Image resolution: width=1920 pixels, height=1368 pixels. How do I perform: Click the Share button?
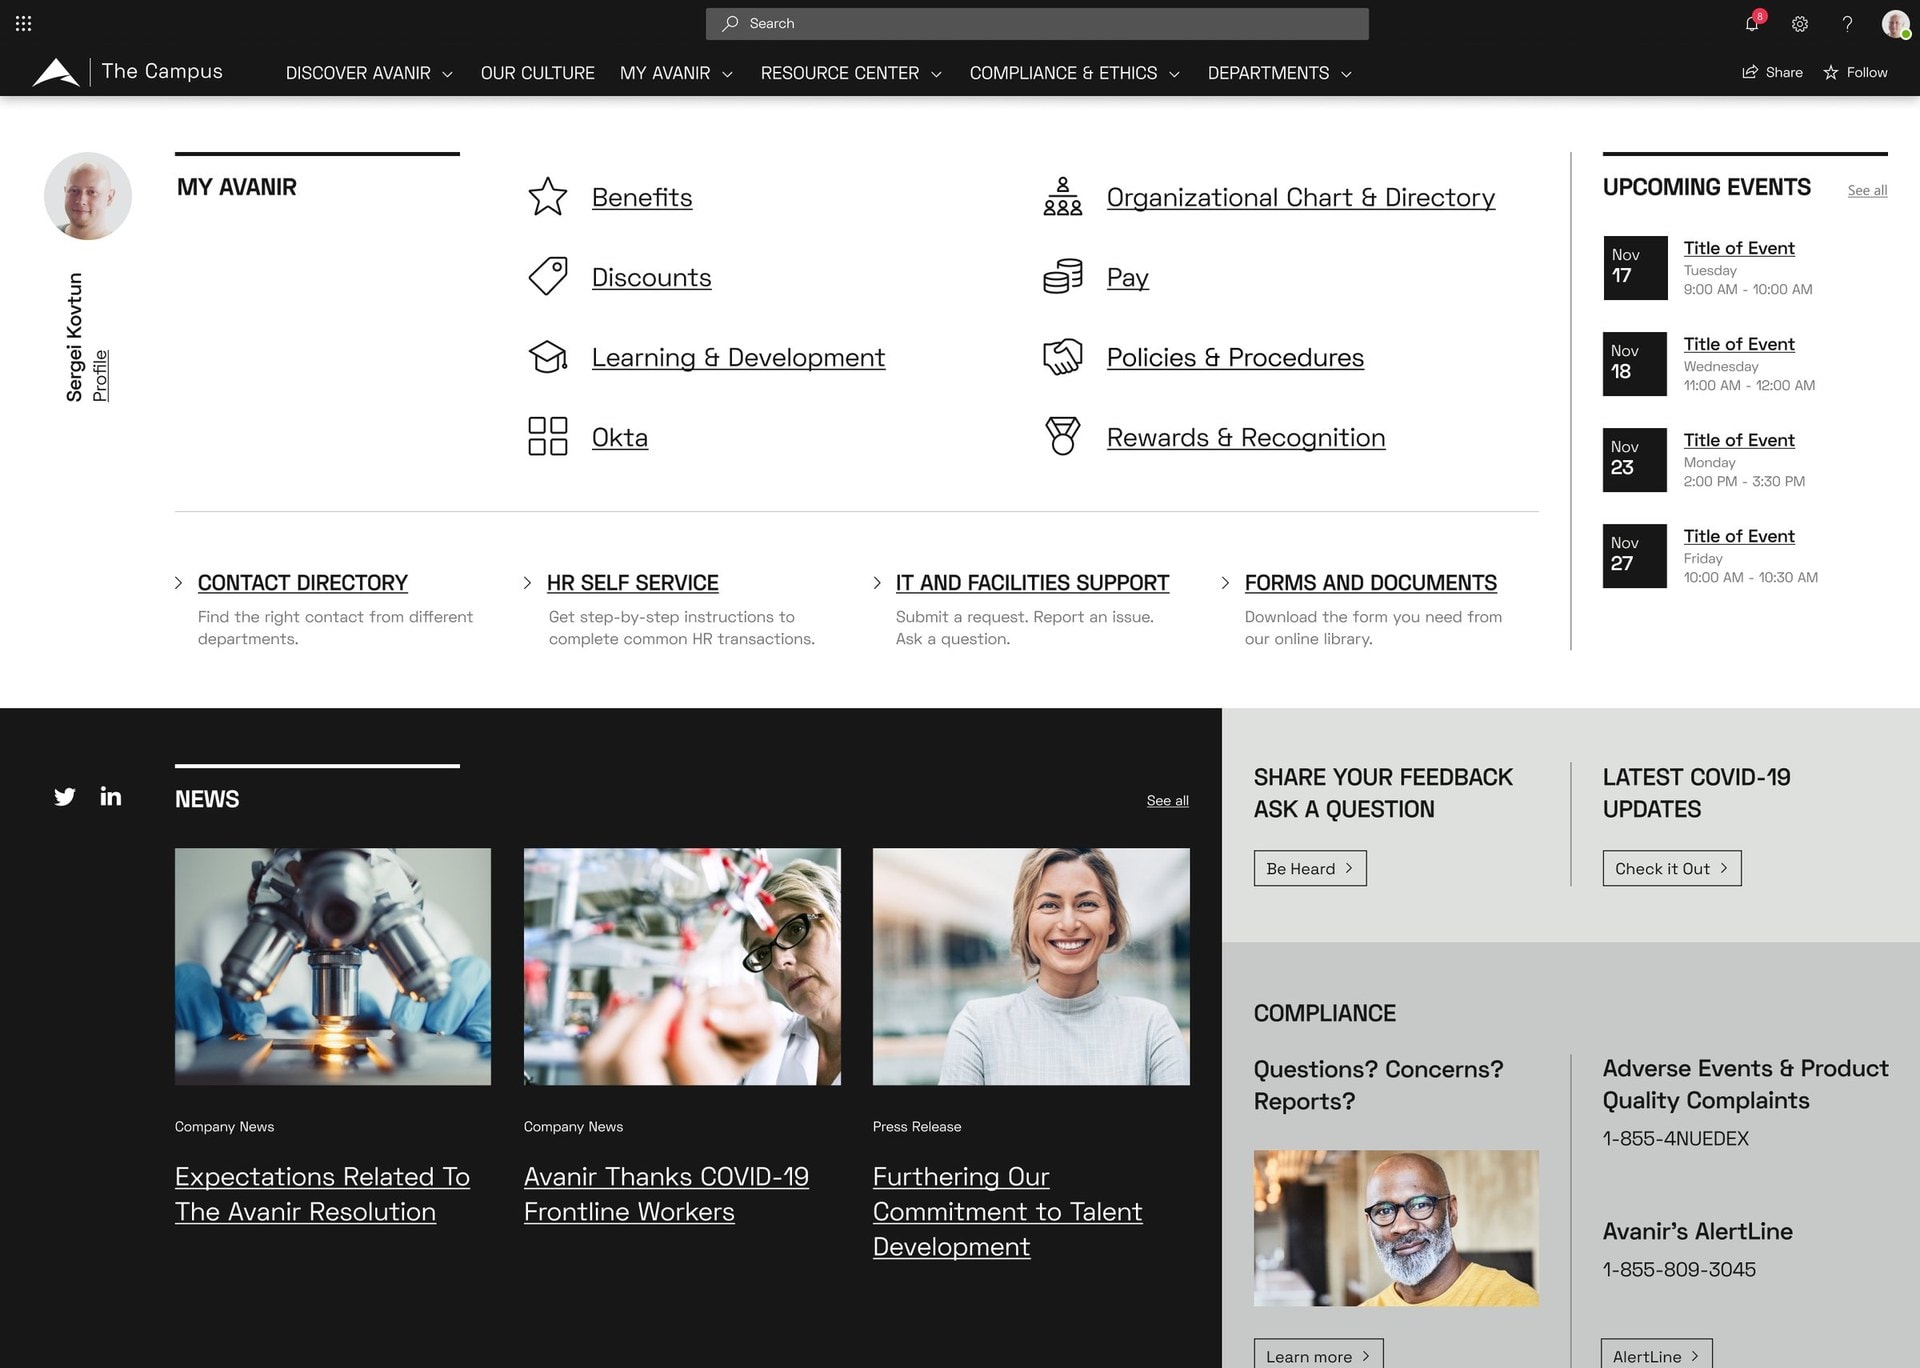(x=1772, y=72)
